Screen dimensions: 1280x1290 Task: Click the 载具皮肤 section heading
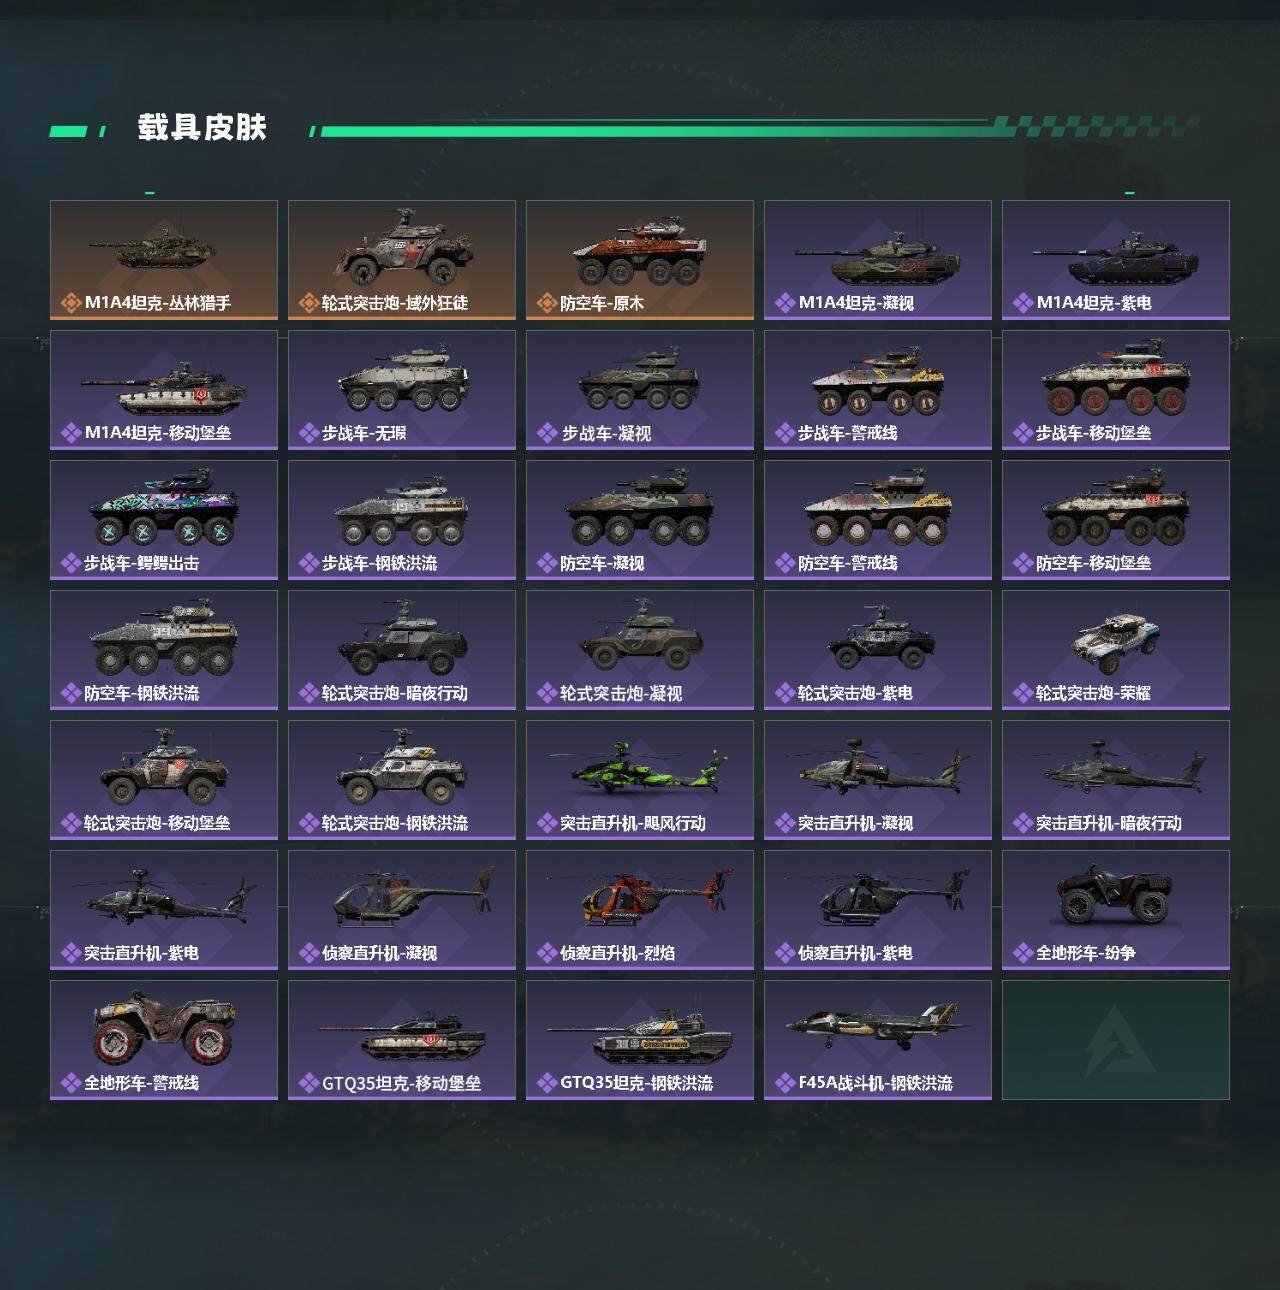[x=202, y=128]
